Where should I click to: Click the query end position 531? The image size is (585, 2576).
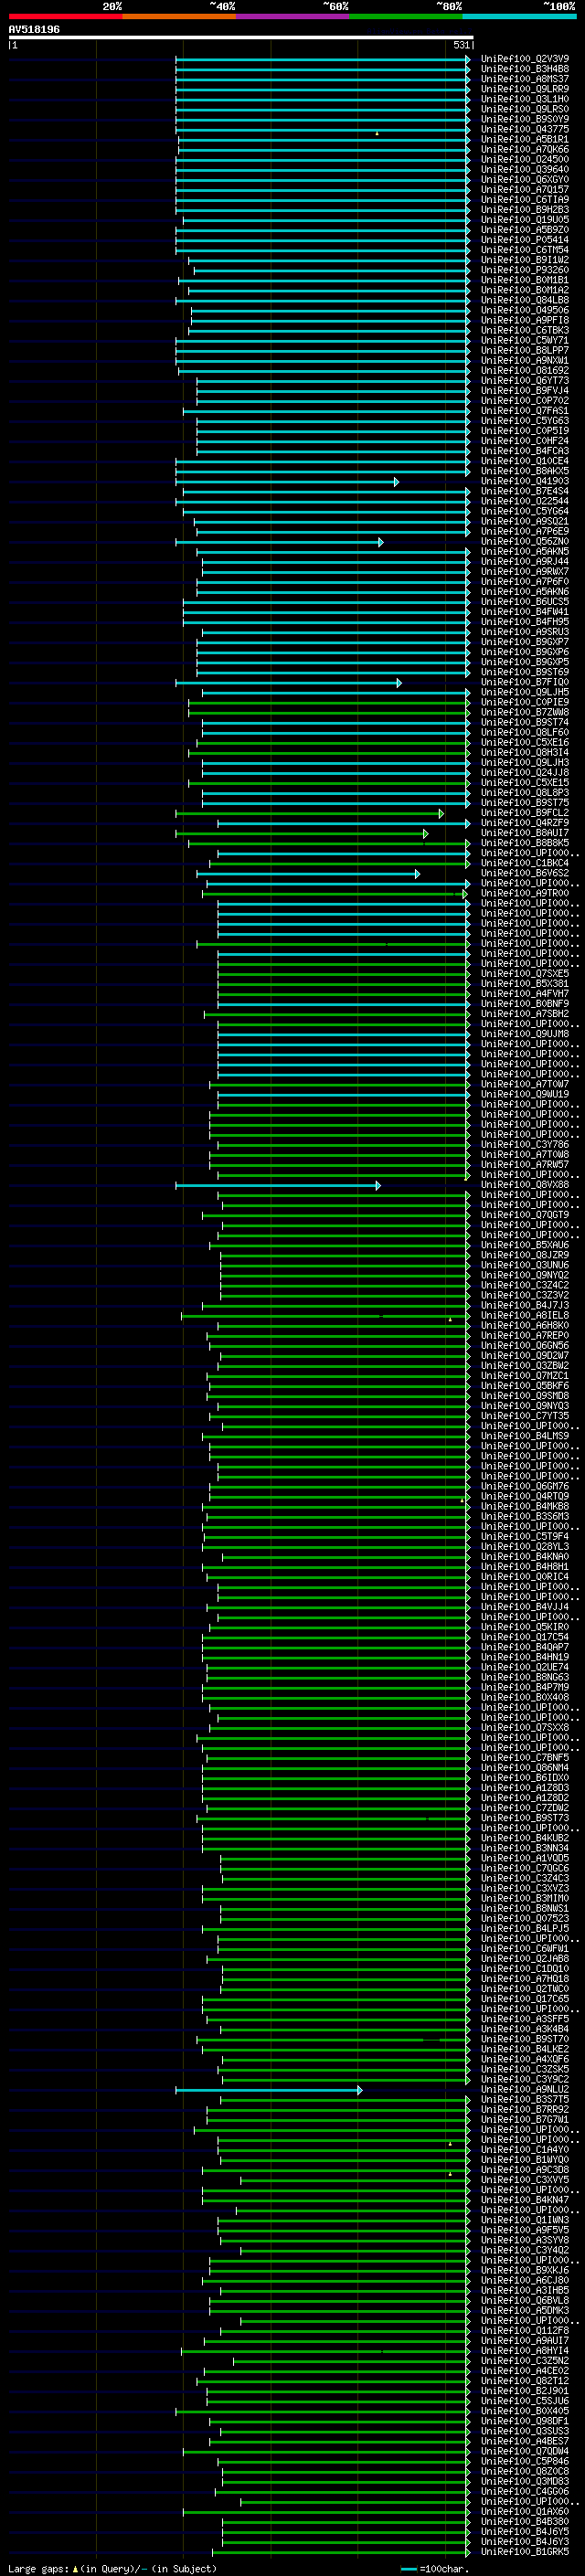461,45
